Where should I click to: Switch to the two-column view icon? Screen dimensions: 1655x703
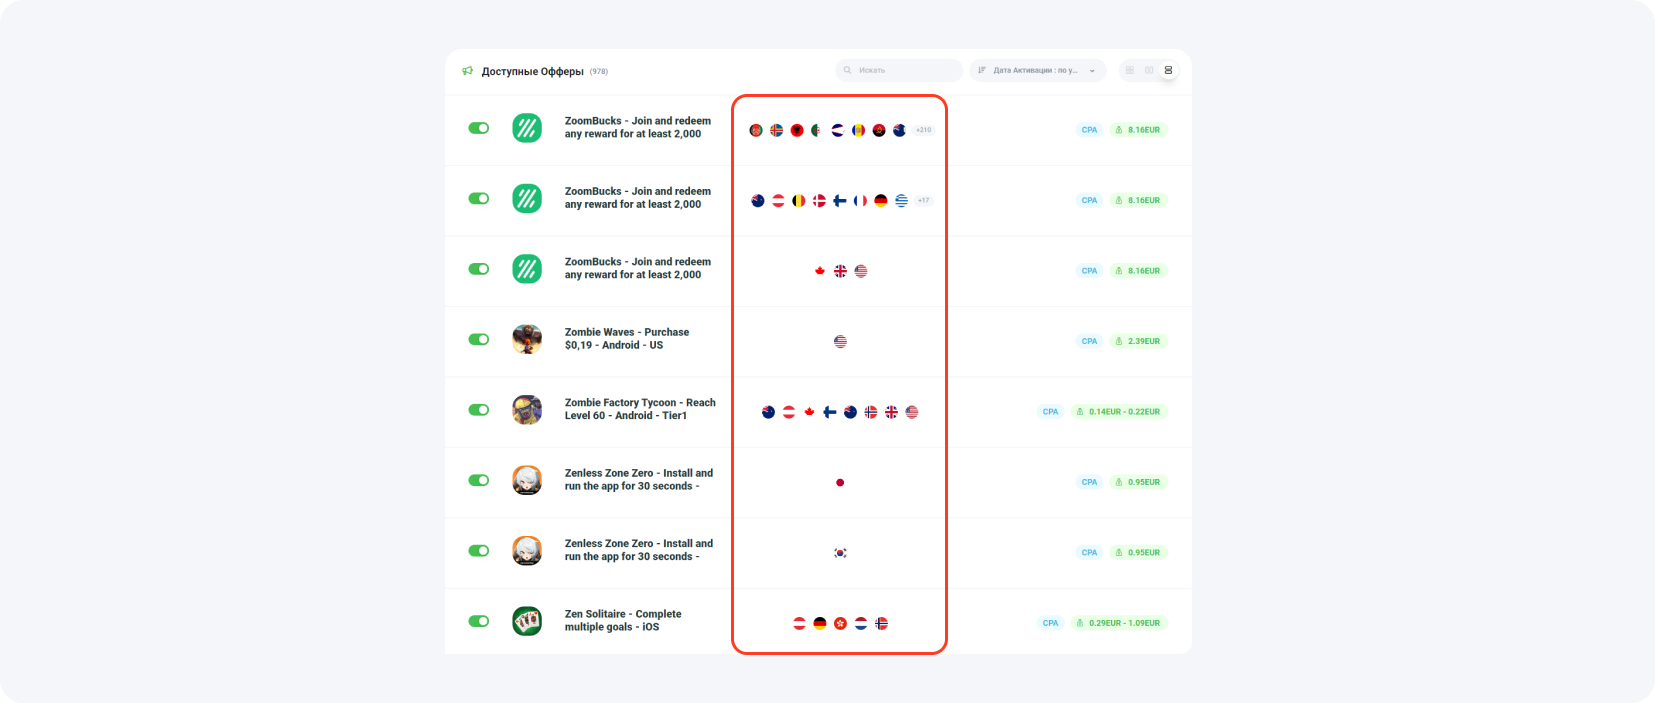(x=1149, y=70)
